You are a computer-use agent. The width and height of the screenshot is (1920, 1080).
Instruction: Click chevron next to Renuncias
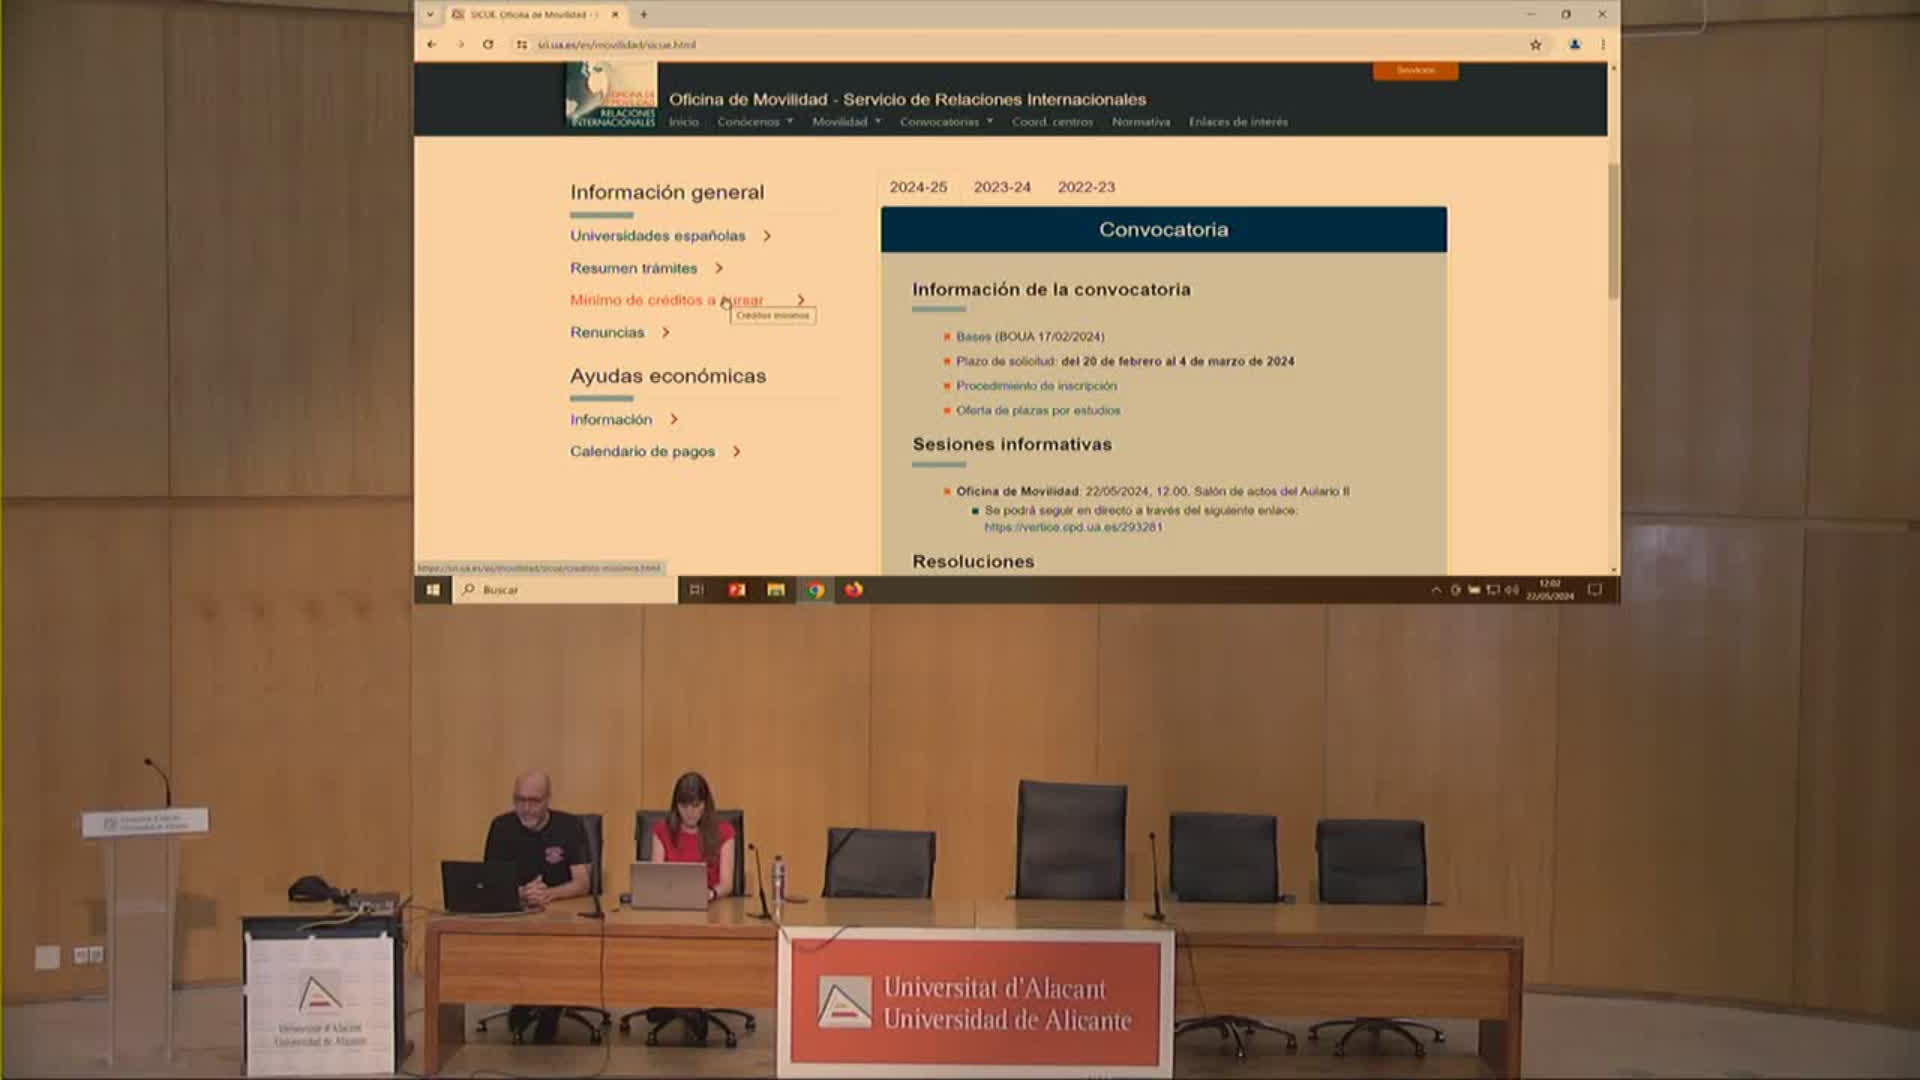666,332
